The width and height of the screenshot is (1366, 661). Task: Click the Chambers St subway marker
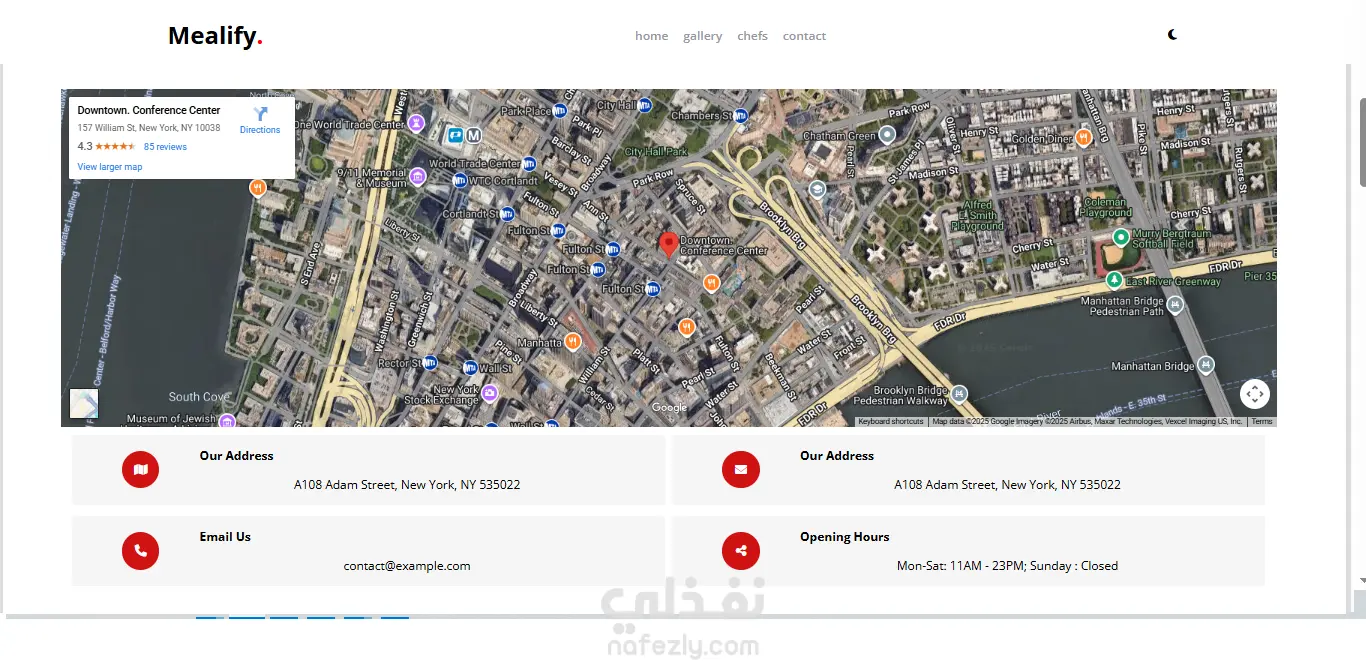pyautogui.click(x=740, y=116)
